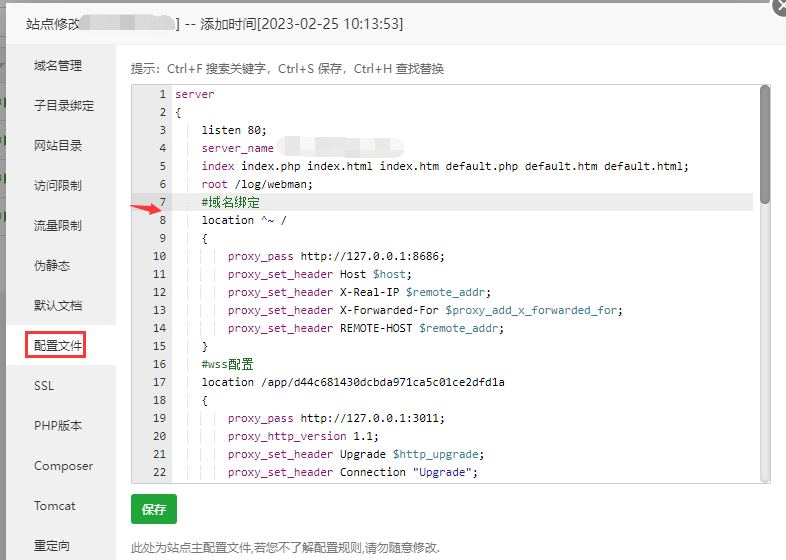
Task: Go to the 重定向 tab
Action: [x=52, y=545]
